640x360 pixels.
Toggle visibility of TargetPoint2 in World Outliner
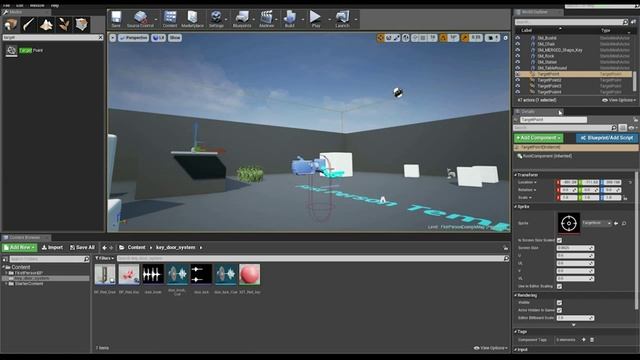[x=518, y=80]
